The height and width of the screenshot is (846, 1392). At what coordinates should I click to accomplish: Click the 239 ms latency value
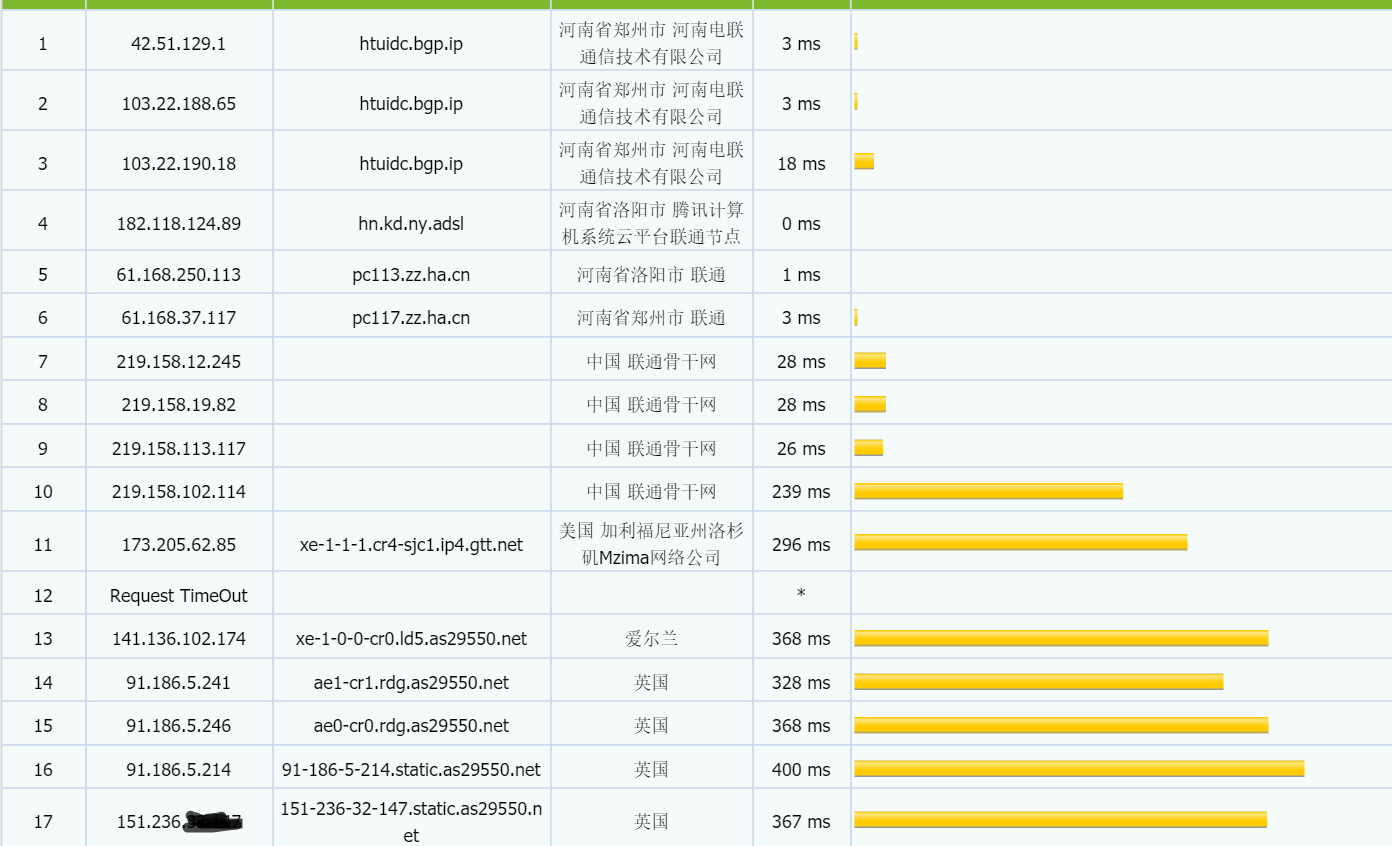tap(801, 492)
